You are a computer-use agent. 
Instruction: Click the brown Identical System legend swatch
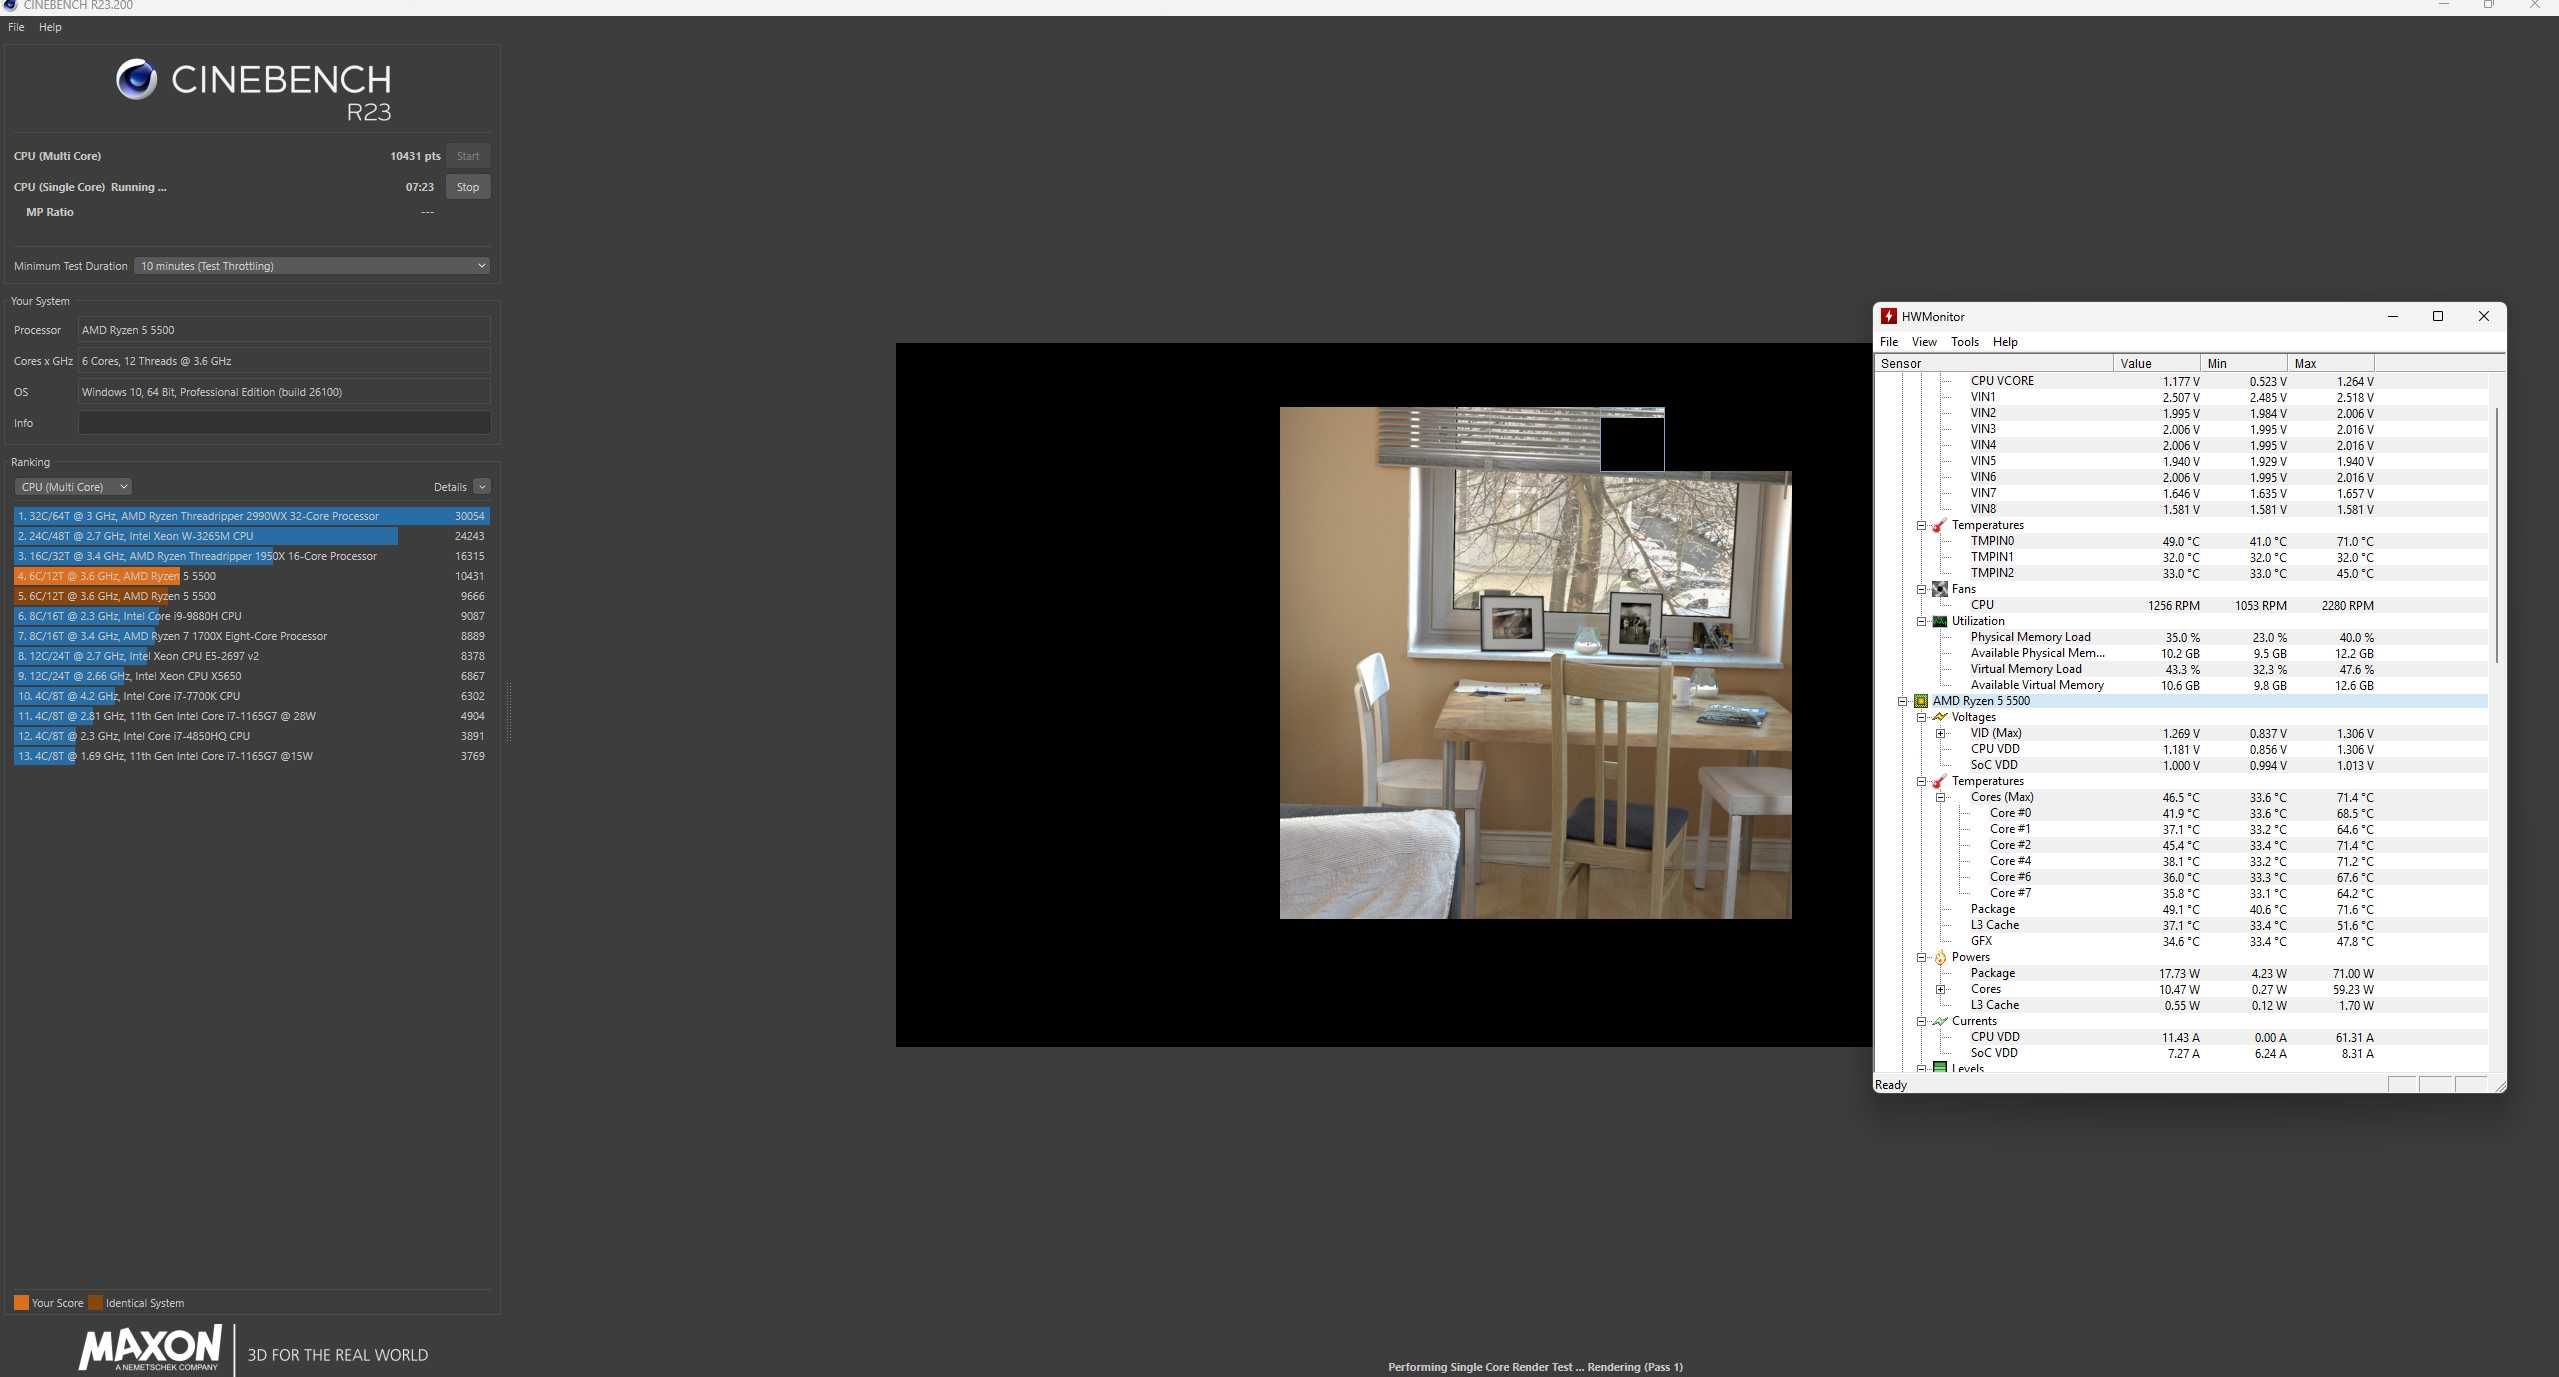(x=95, y=1302)
